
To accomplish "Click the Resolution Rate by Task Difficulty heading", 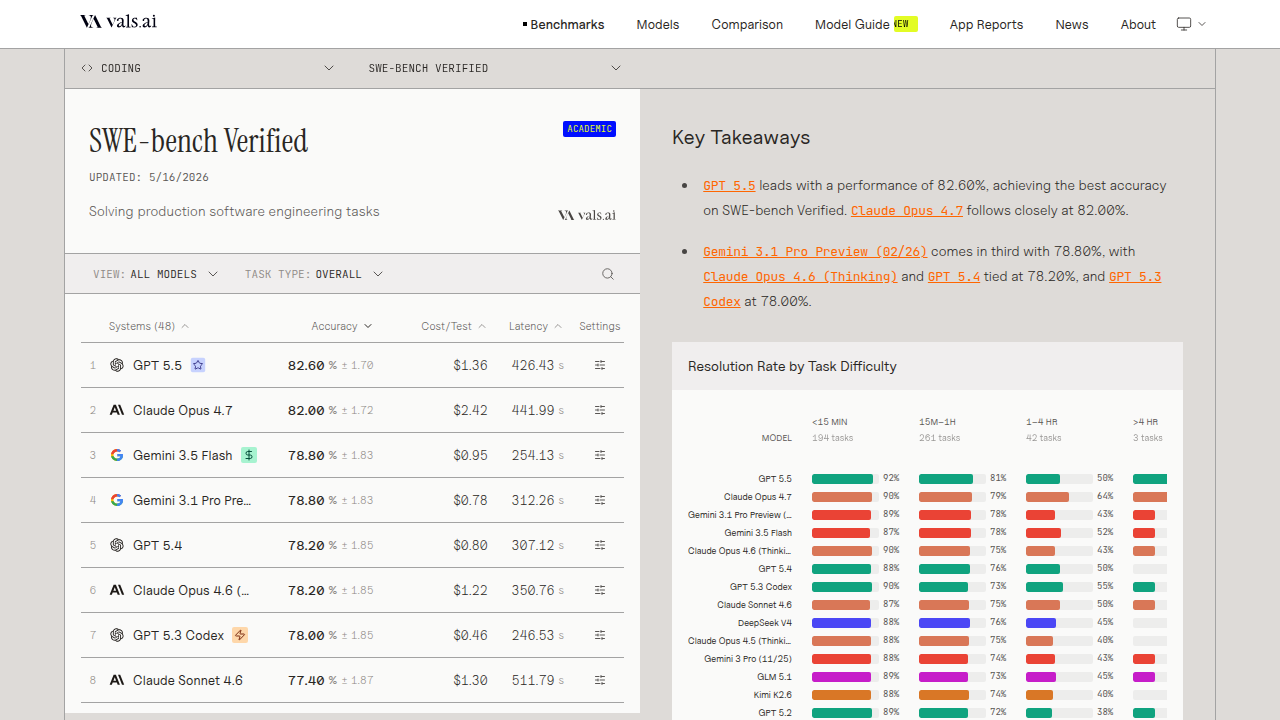I will 792,367.
